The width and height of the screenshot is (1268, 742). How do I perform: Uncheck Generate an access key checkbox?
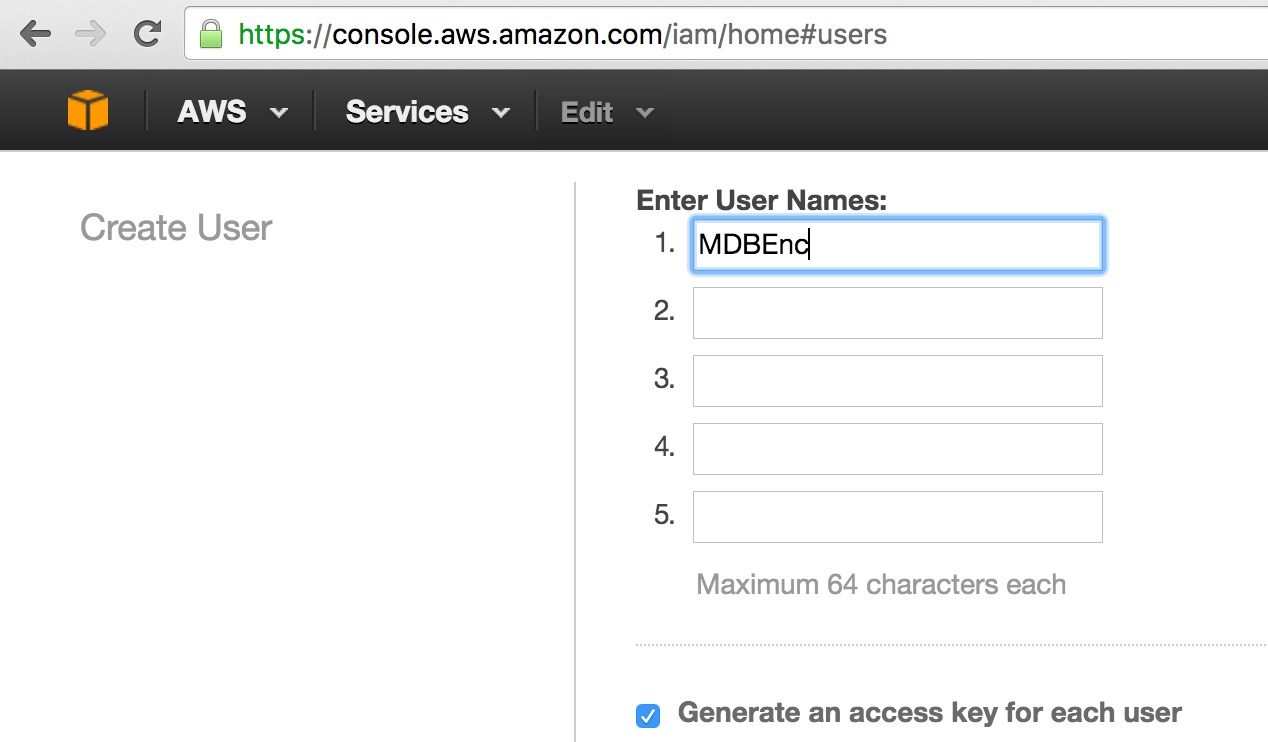coord(648,716)
